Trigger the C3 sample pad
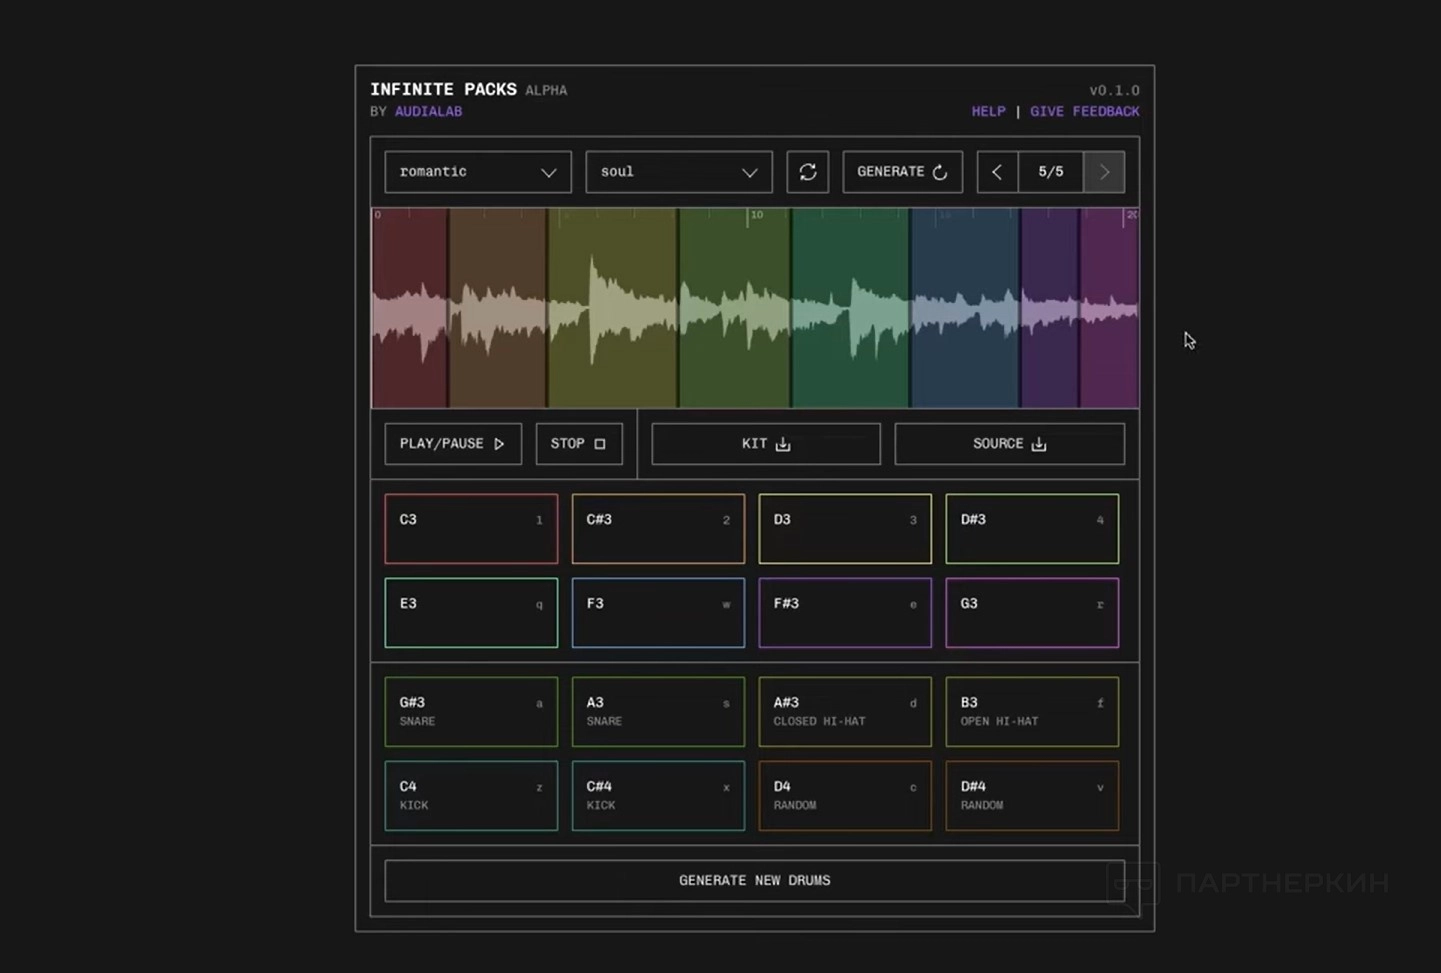 pos(471,529)
